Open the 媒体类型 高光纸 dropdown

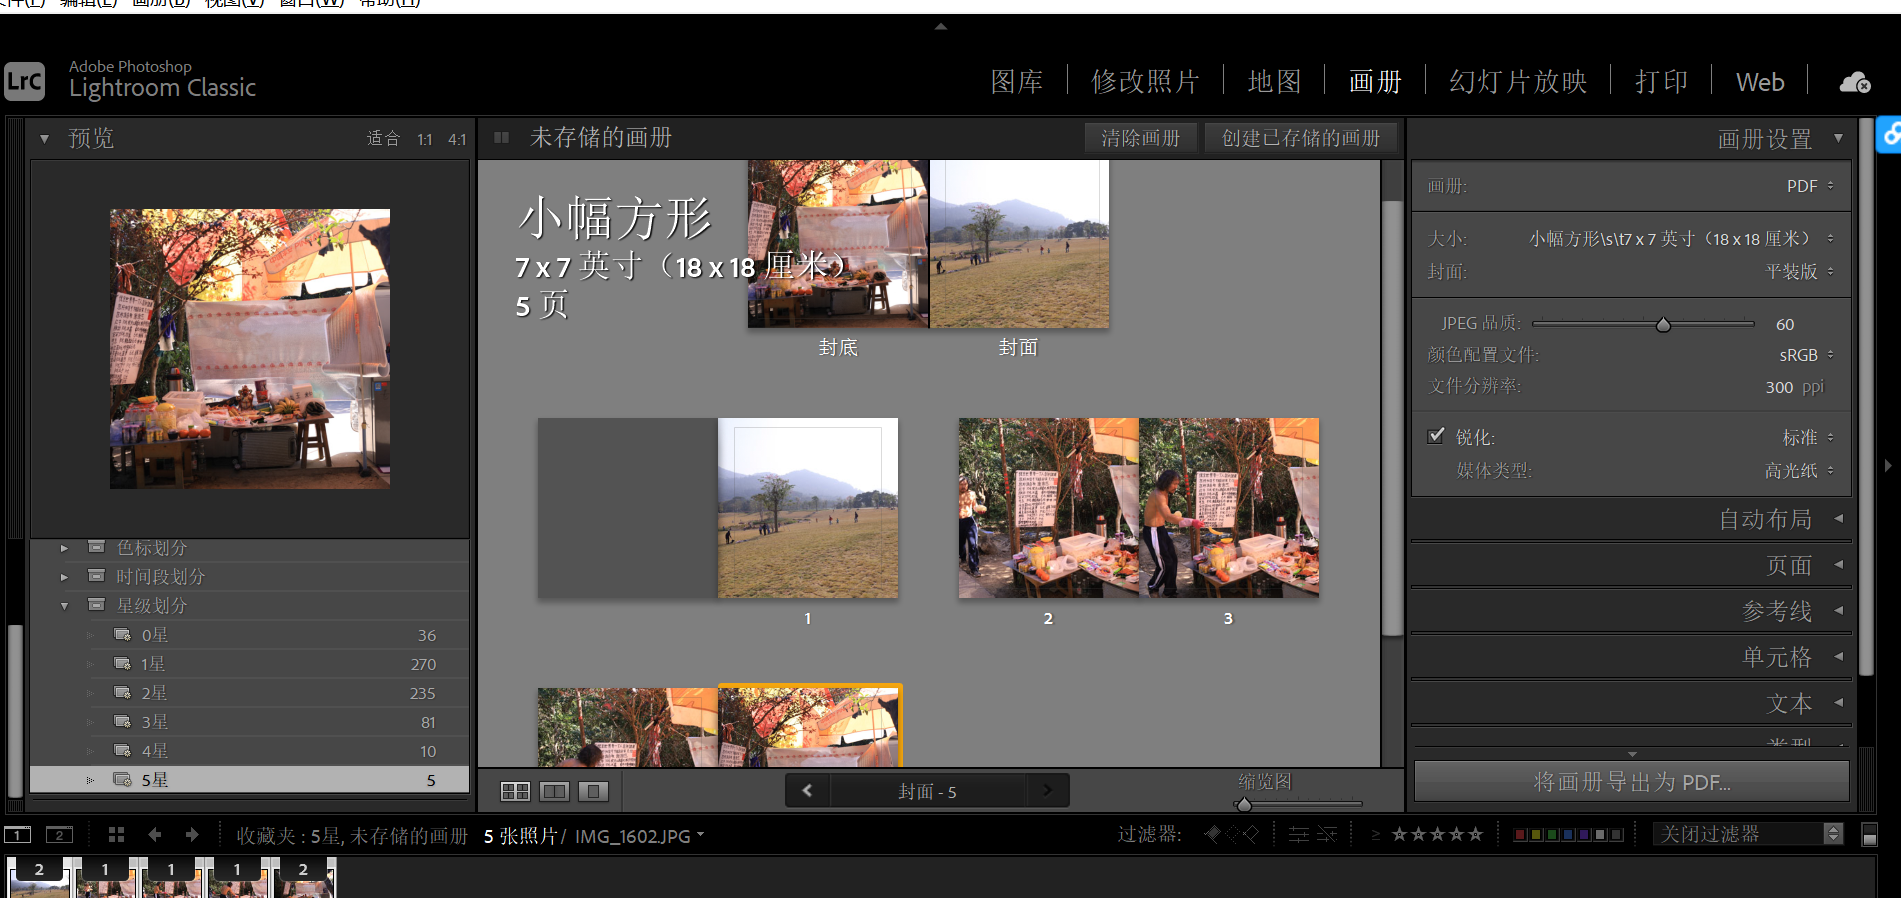1800,471
